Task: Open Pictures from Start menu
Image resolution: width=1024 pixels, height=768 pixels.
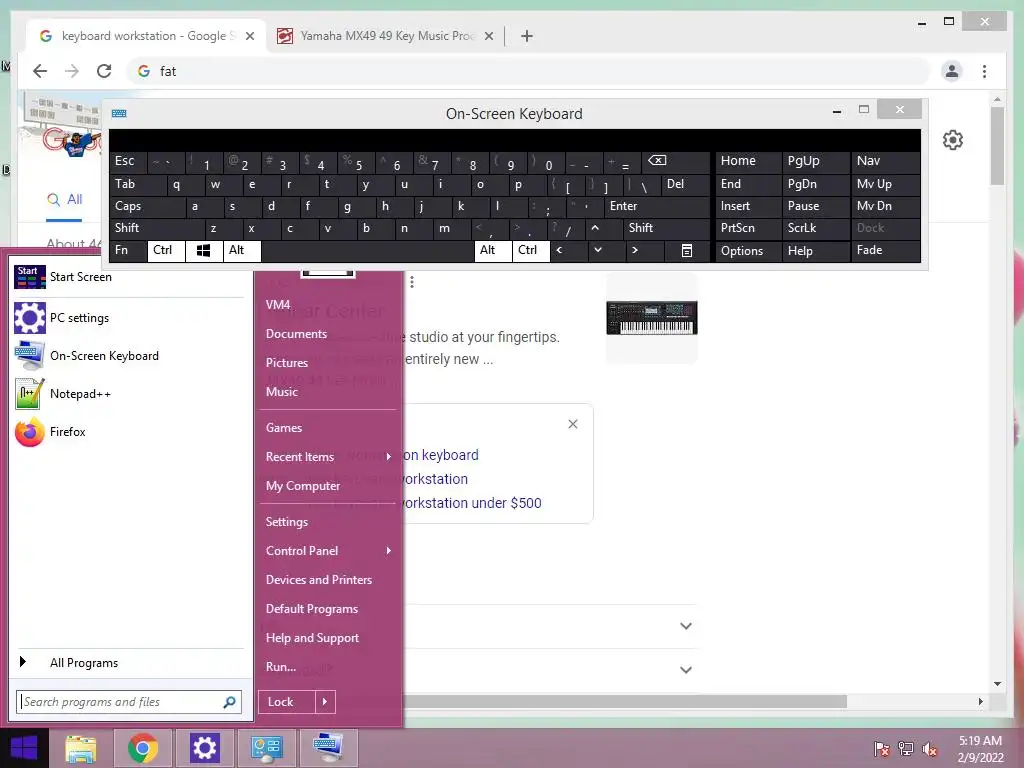Action: pos(287,363)
